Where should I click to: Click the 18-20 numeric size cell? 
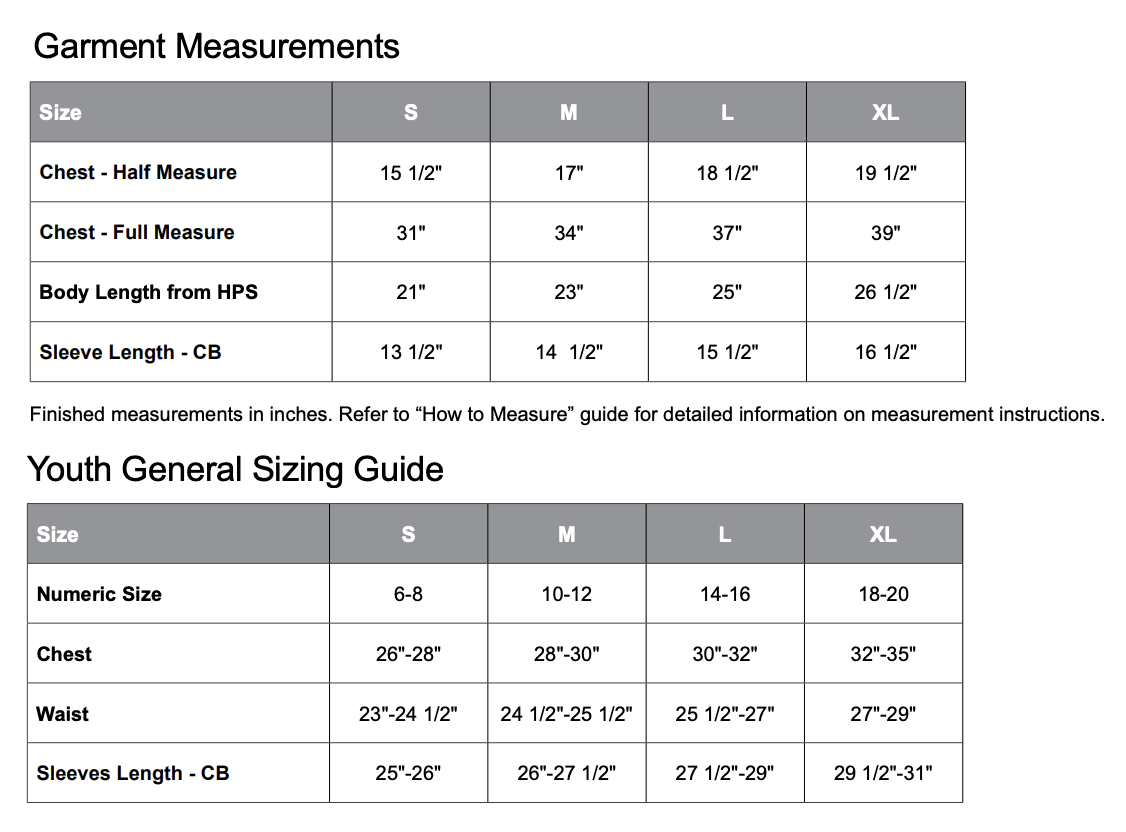[883, 594]
